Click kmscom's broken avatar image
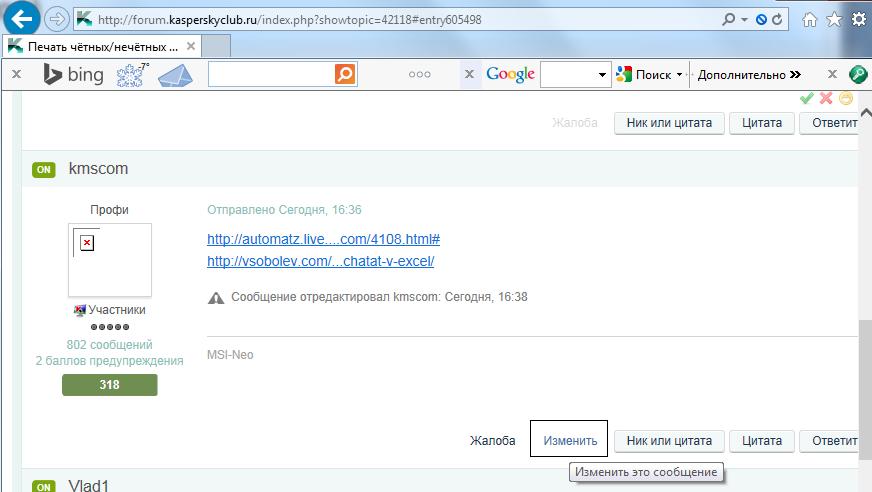The image size is (872, 492). (110, 260)
